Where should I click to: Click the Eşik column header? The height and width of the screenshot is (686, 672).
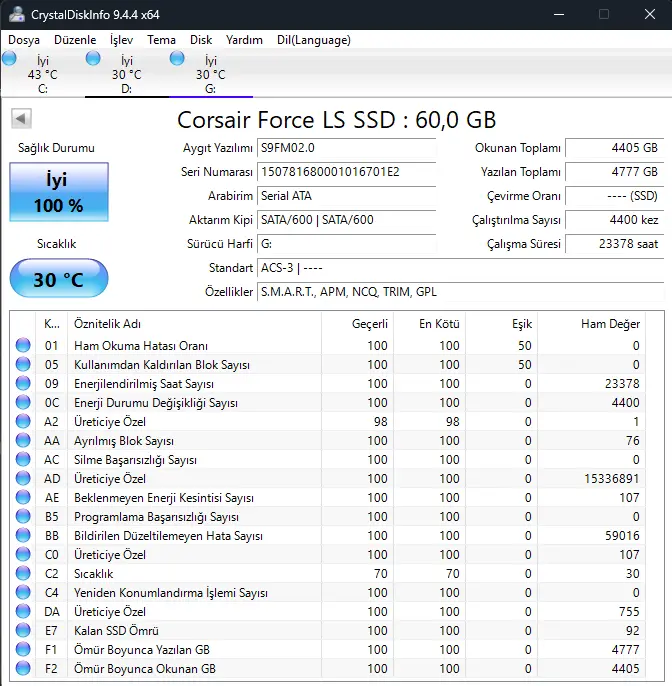[501, 324]
